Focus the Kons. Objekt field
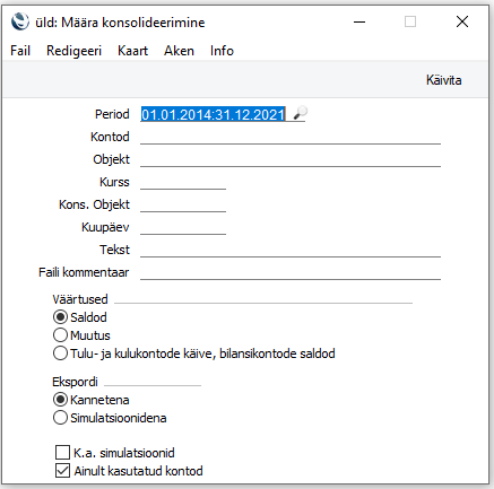This screenshot has height=489, width=494. (x=183, y=204)
